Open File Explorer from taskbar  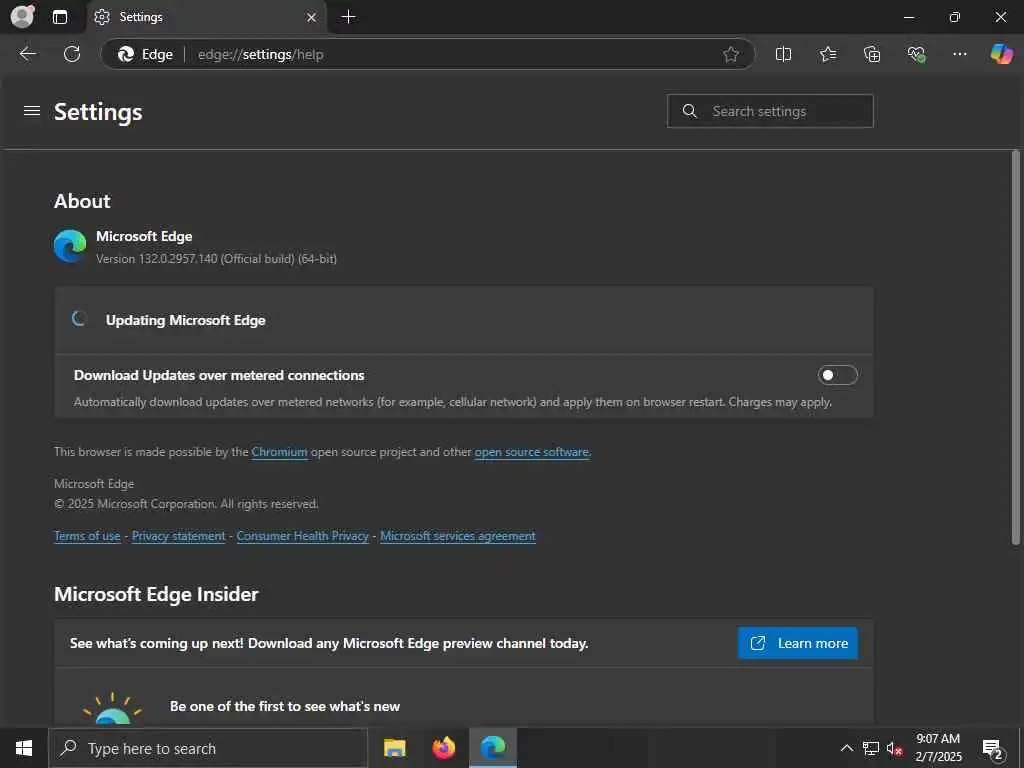(x=394, y=748)
